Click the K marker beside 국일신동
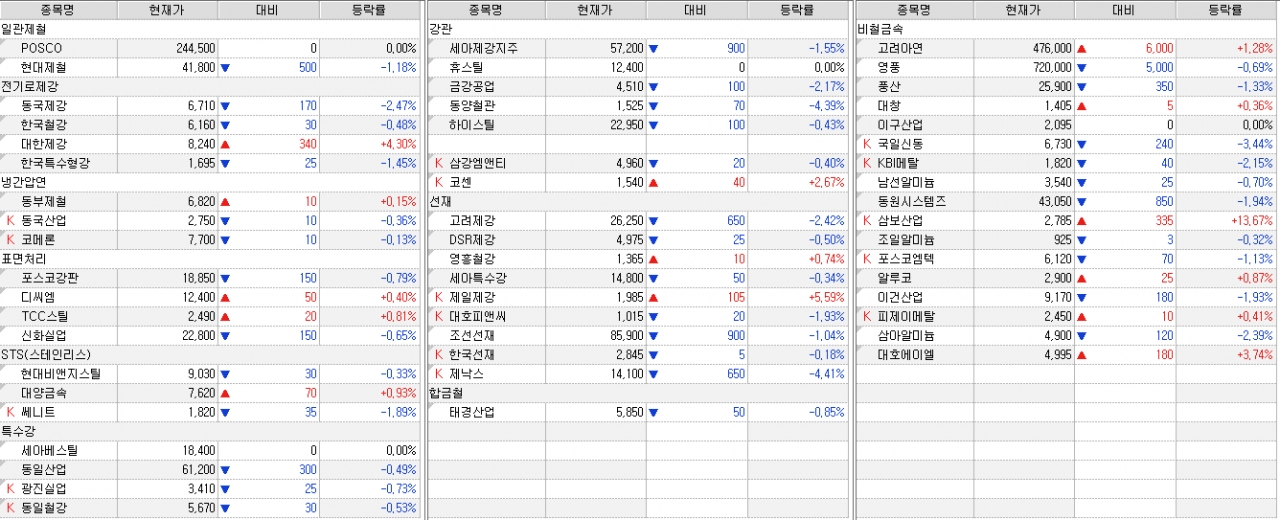 (x=867, y=144)
